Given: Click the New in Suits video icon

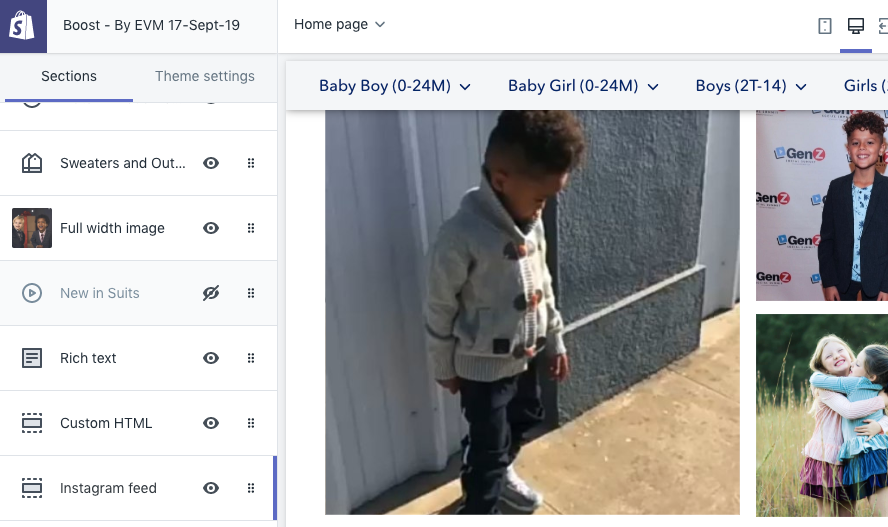Looking at the screenshot, I should pyautogui.click(x=32, y=293).
